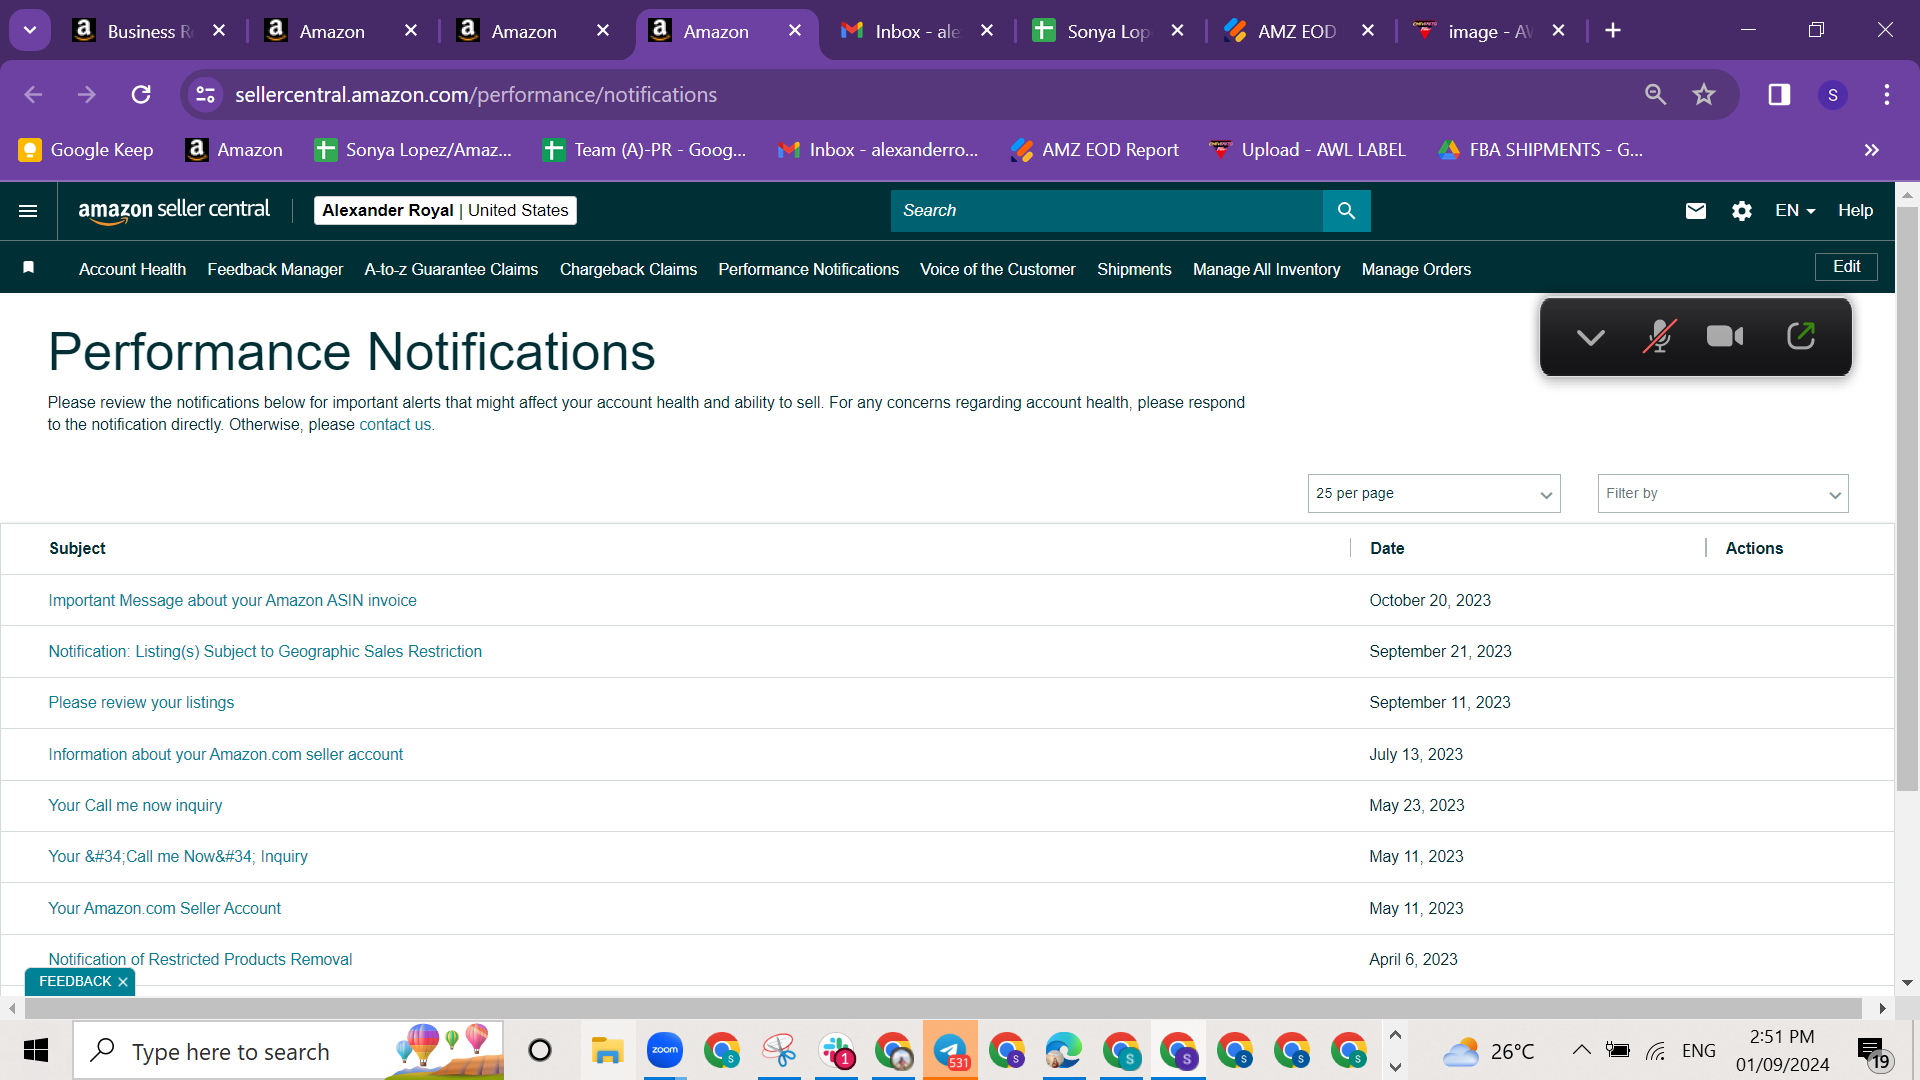Go back to the previous page
The height and width of the screenshot is (1080, 1920).
[x=33, y=95]
